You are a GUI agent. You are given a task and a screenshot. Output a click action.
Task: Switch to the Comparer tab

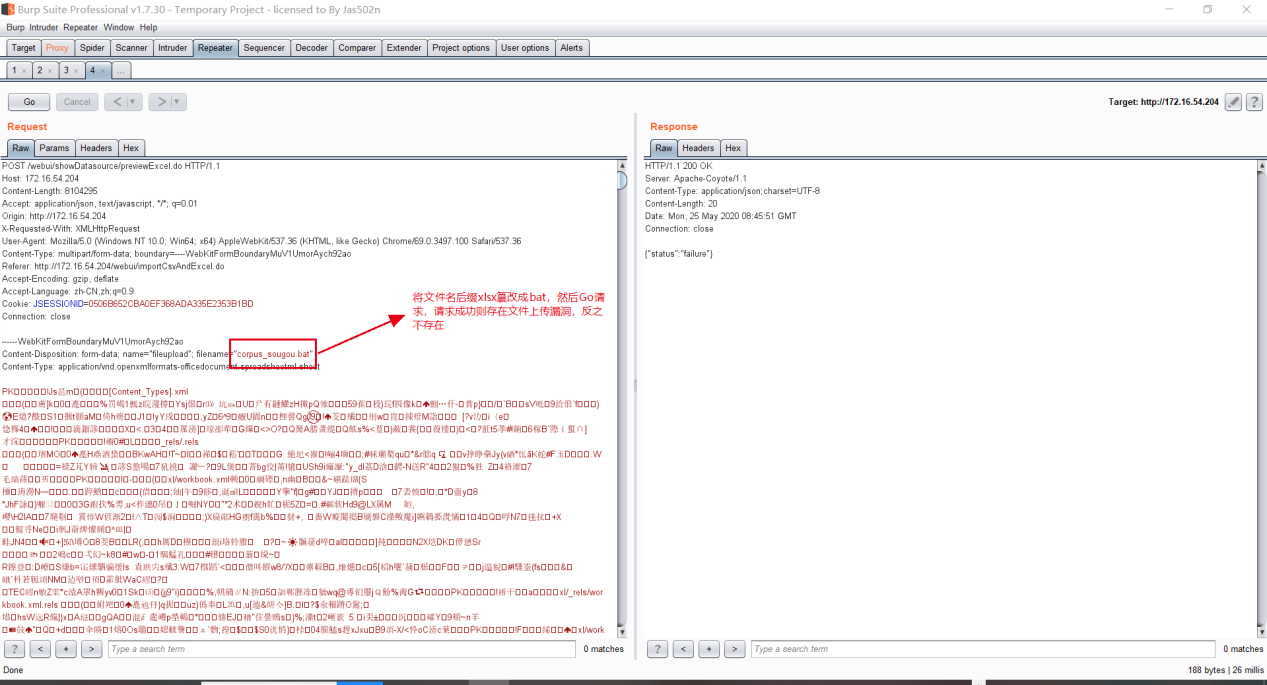coord(357,48)
